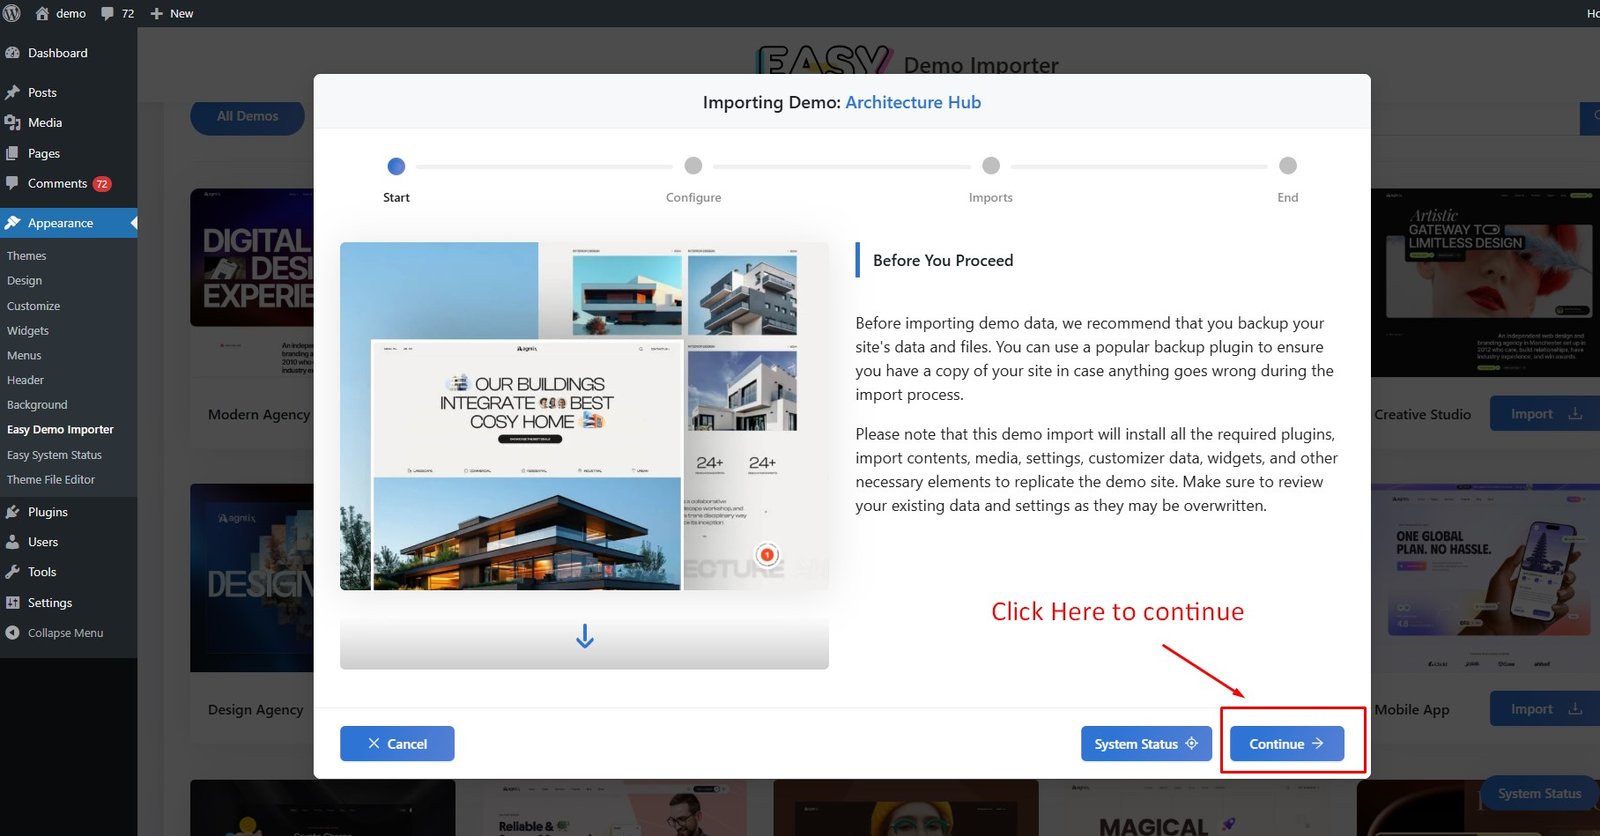Viewport: 1600px width, 836px height.
Task: Click the Pages icon in the sidebar
Action: pos(13,153)
